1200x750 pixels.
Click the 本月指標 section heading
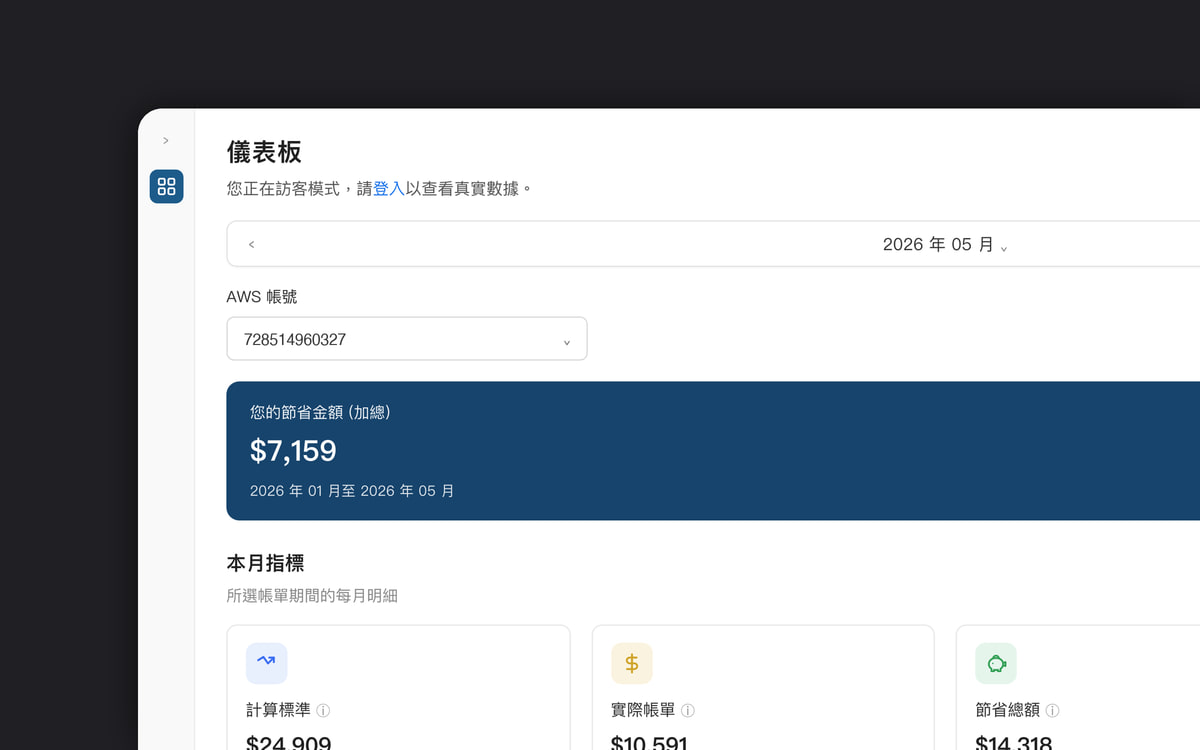(265, 563)
